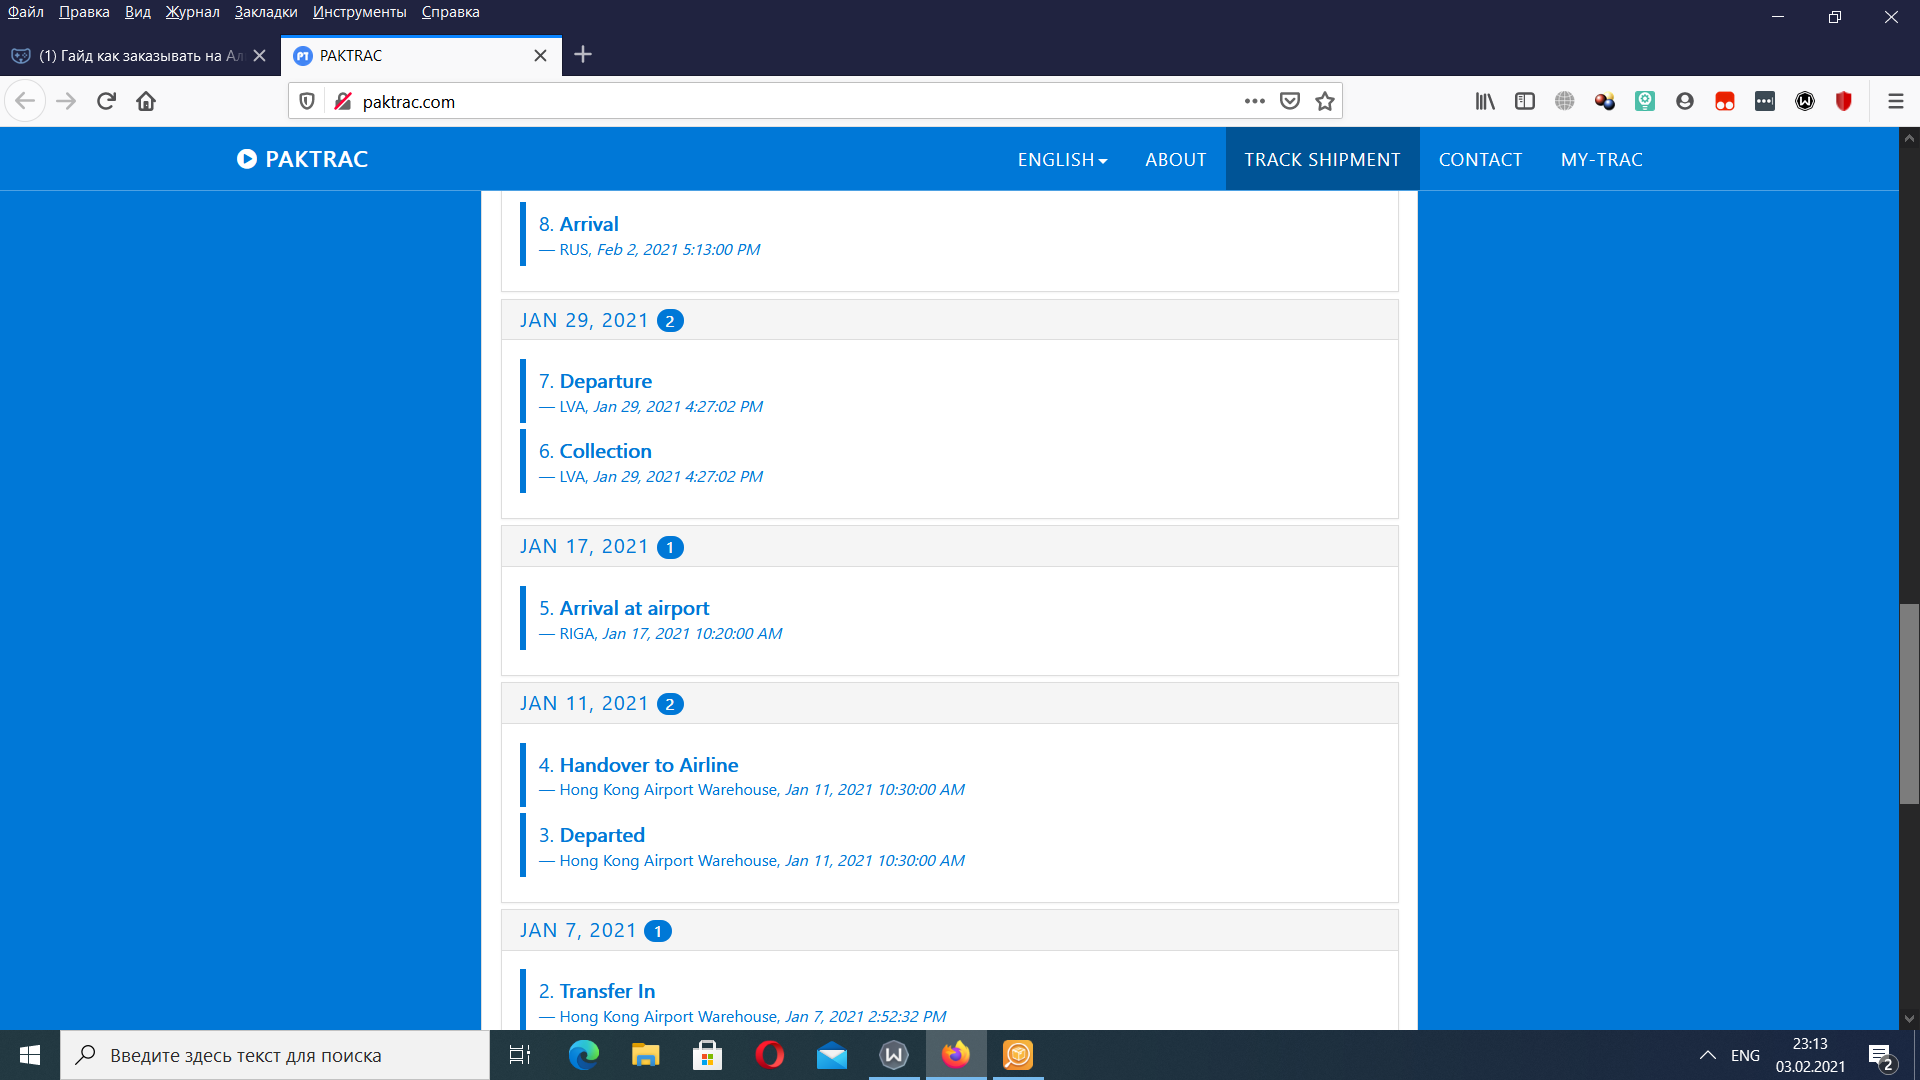Open the Вид menu
The width and height of the screenshot is (1920, 1080).
coord(137,12)
